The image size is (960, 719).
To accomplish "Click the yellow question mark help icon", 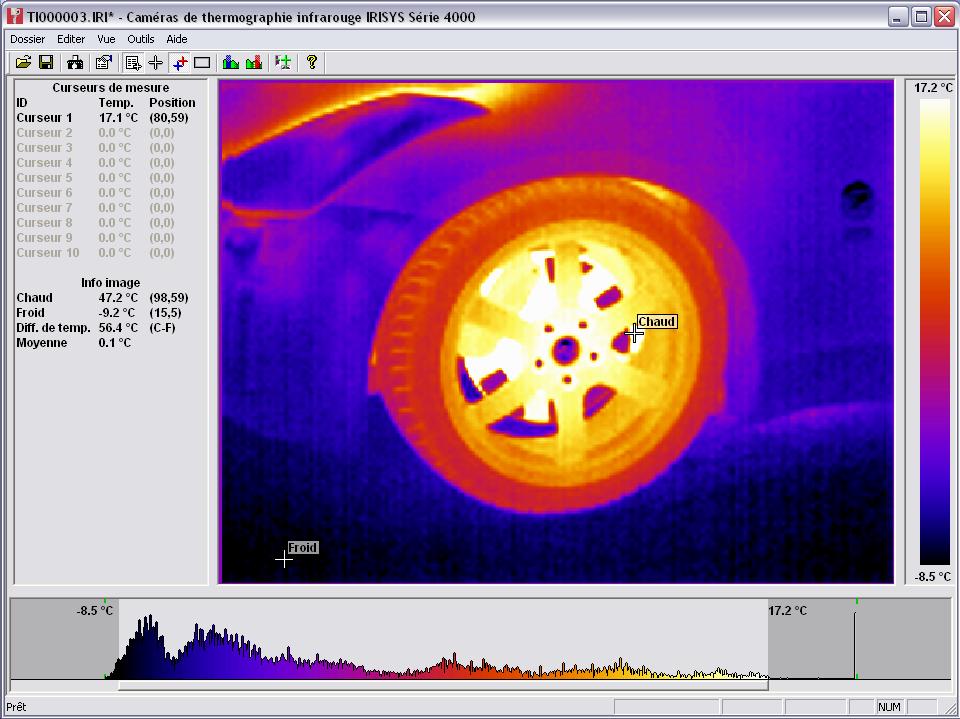I will click(x=312, y=62).
